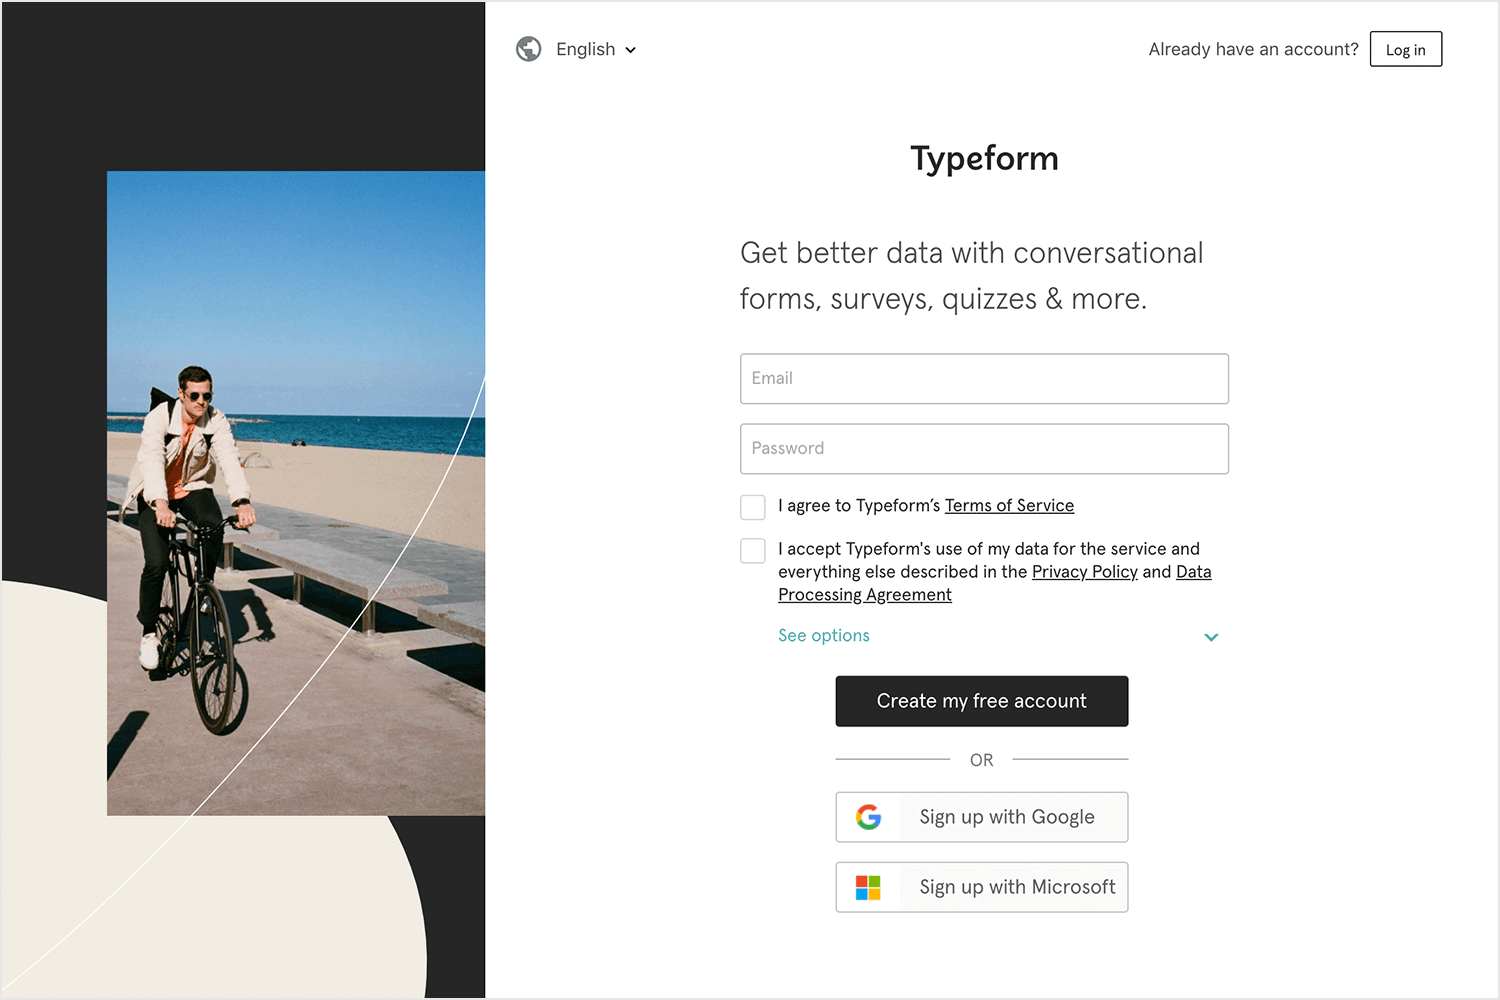Expand the See options section
This screenshot has width=1500, height=1000.
tap(824, 635)
